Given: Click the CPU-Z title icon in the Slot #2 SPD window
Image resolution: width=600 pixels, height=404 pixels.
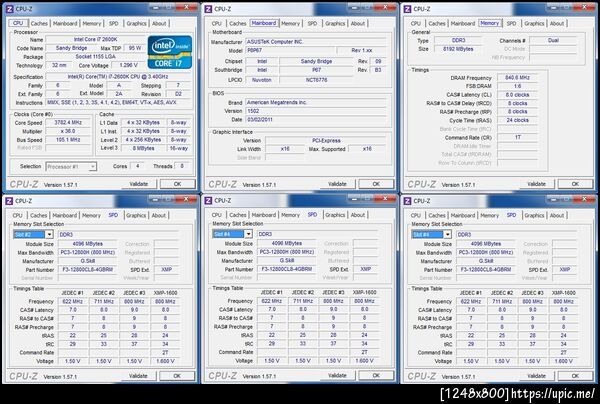Looking at the screenshot, I should [x=10, y=201].
